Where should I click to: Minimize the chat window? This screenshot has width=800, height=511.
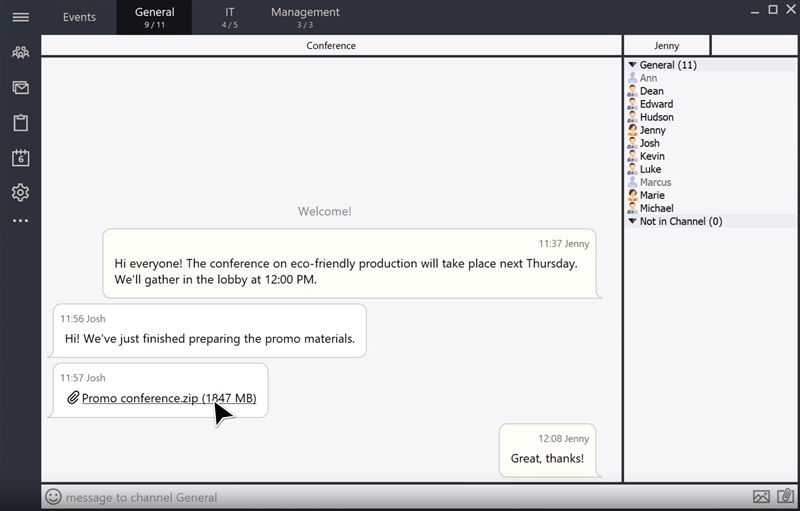755,11
